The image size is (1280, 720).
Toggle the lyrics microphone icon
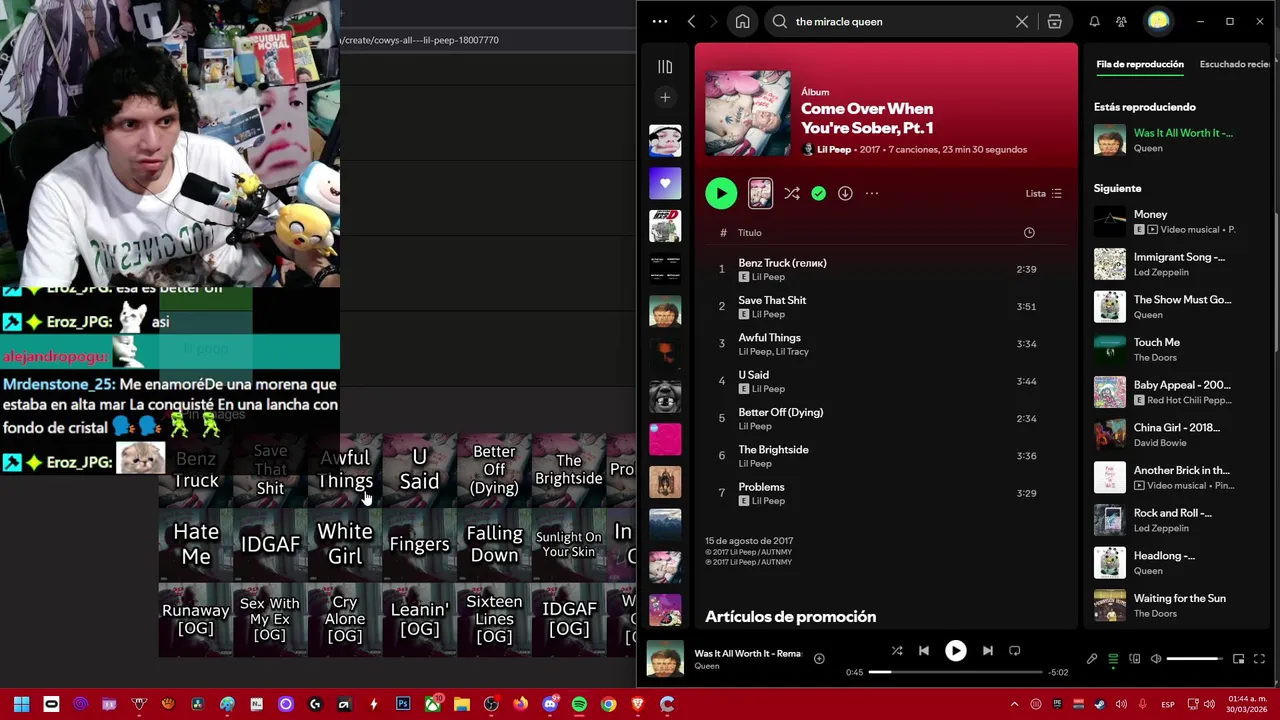[1092, 659]
